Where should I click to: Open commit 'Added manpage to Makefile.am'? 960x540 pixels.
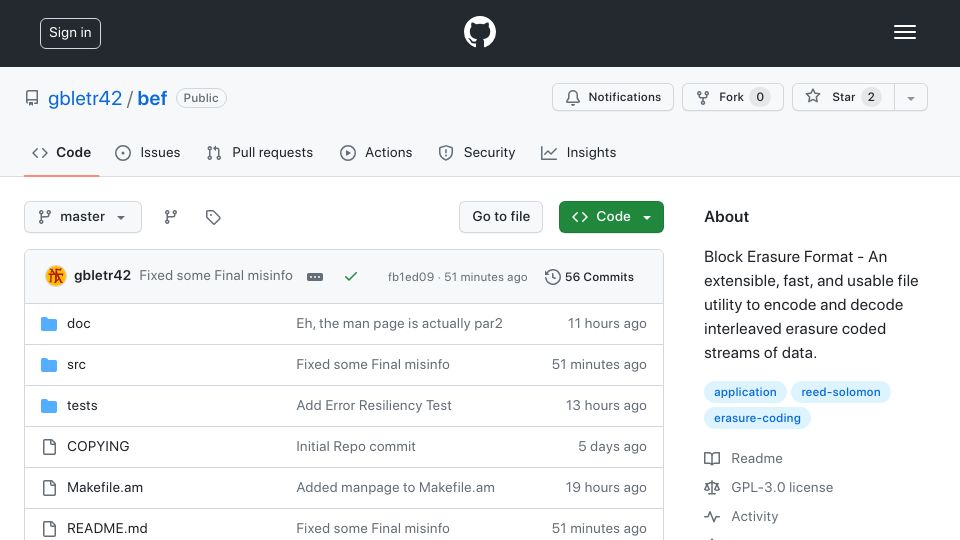point(396,487)
